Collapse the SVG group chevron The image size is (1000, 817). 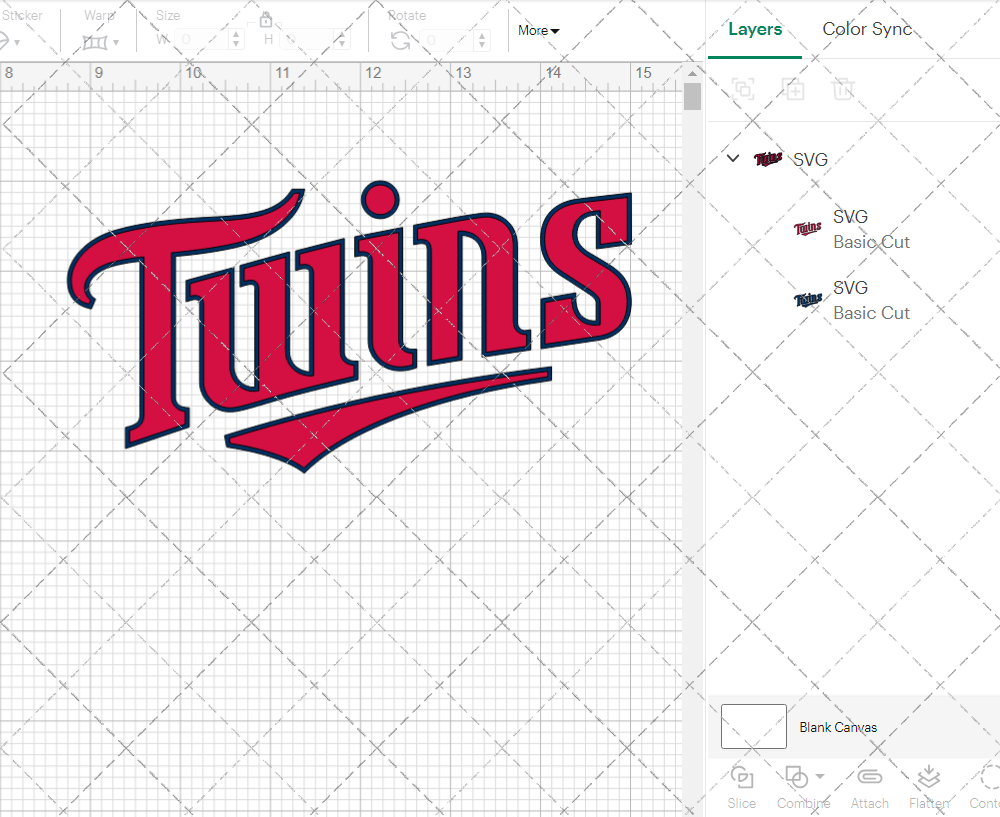pyautogui.click(x=733, y=158)
